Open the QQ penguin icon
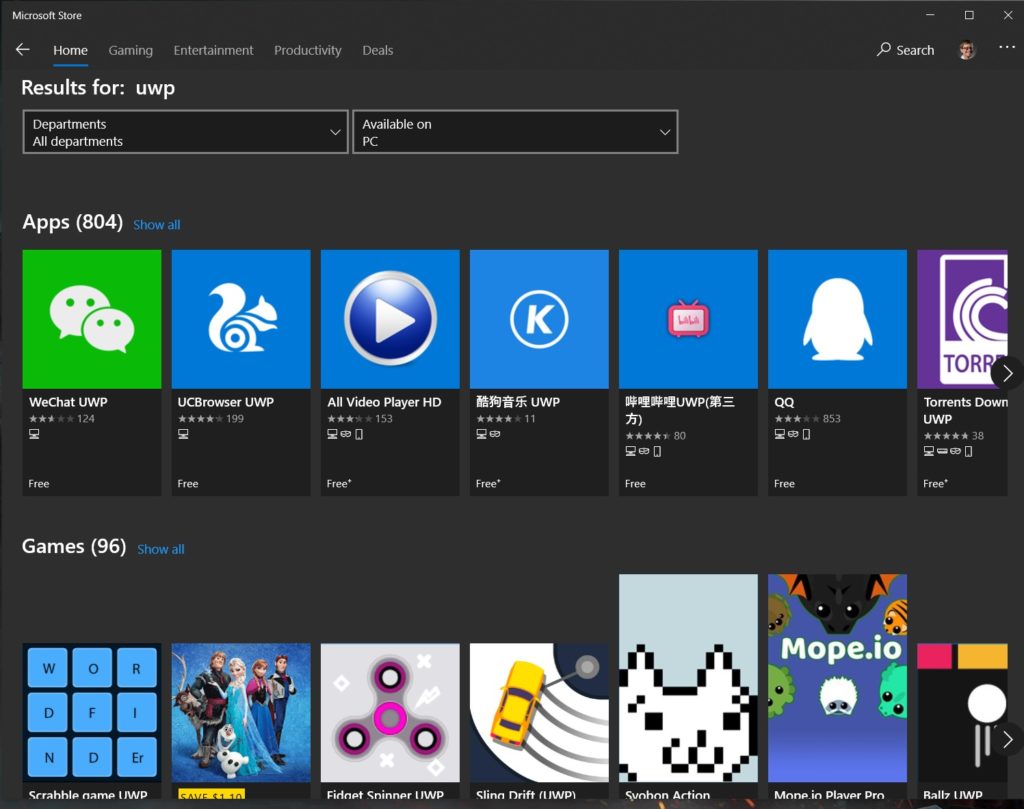This screenshot has height=809, width=1024. point(837,319)
